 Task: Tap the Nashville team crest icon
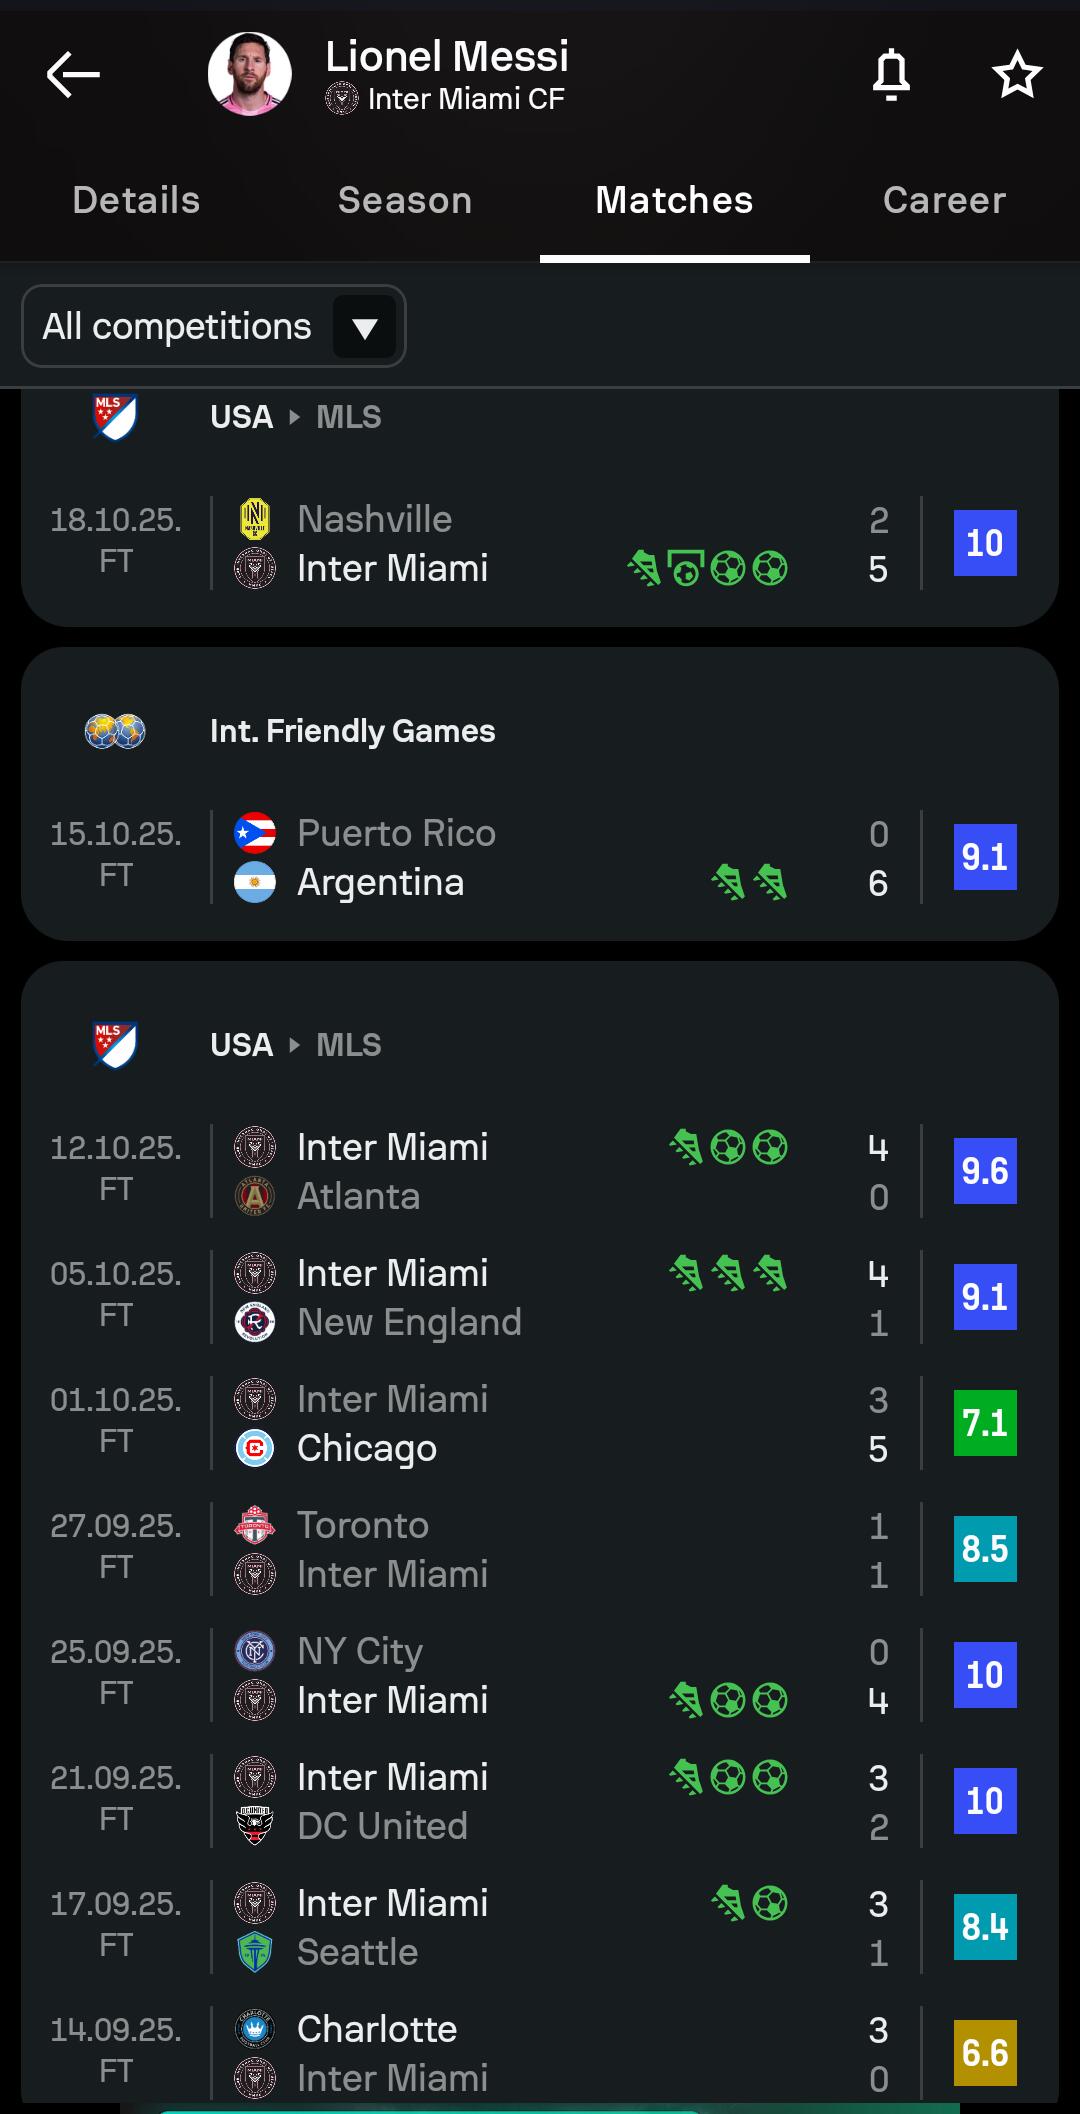[x=255, y=519]
